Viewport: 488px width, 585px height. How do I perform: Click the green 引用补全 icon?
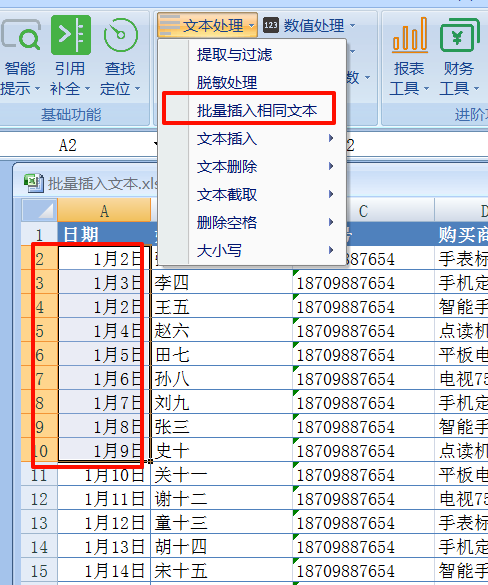(71, 35)
